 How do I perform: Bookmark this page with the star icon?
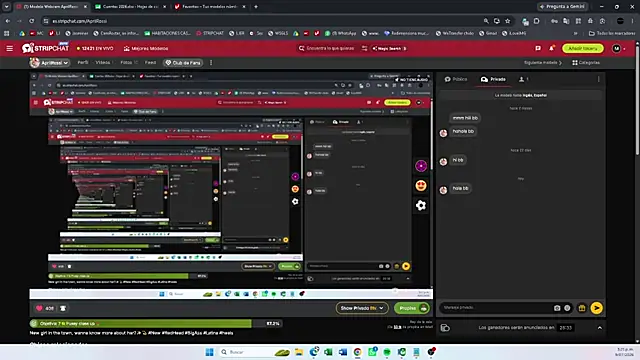coord(508,21)
